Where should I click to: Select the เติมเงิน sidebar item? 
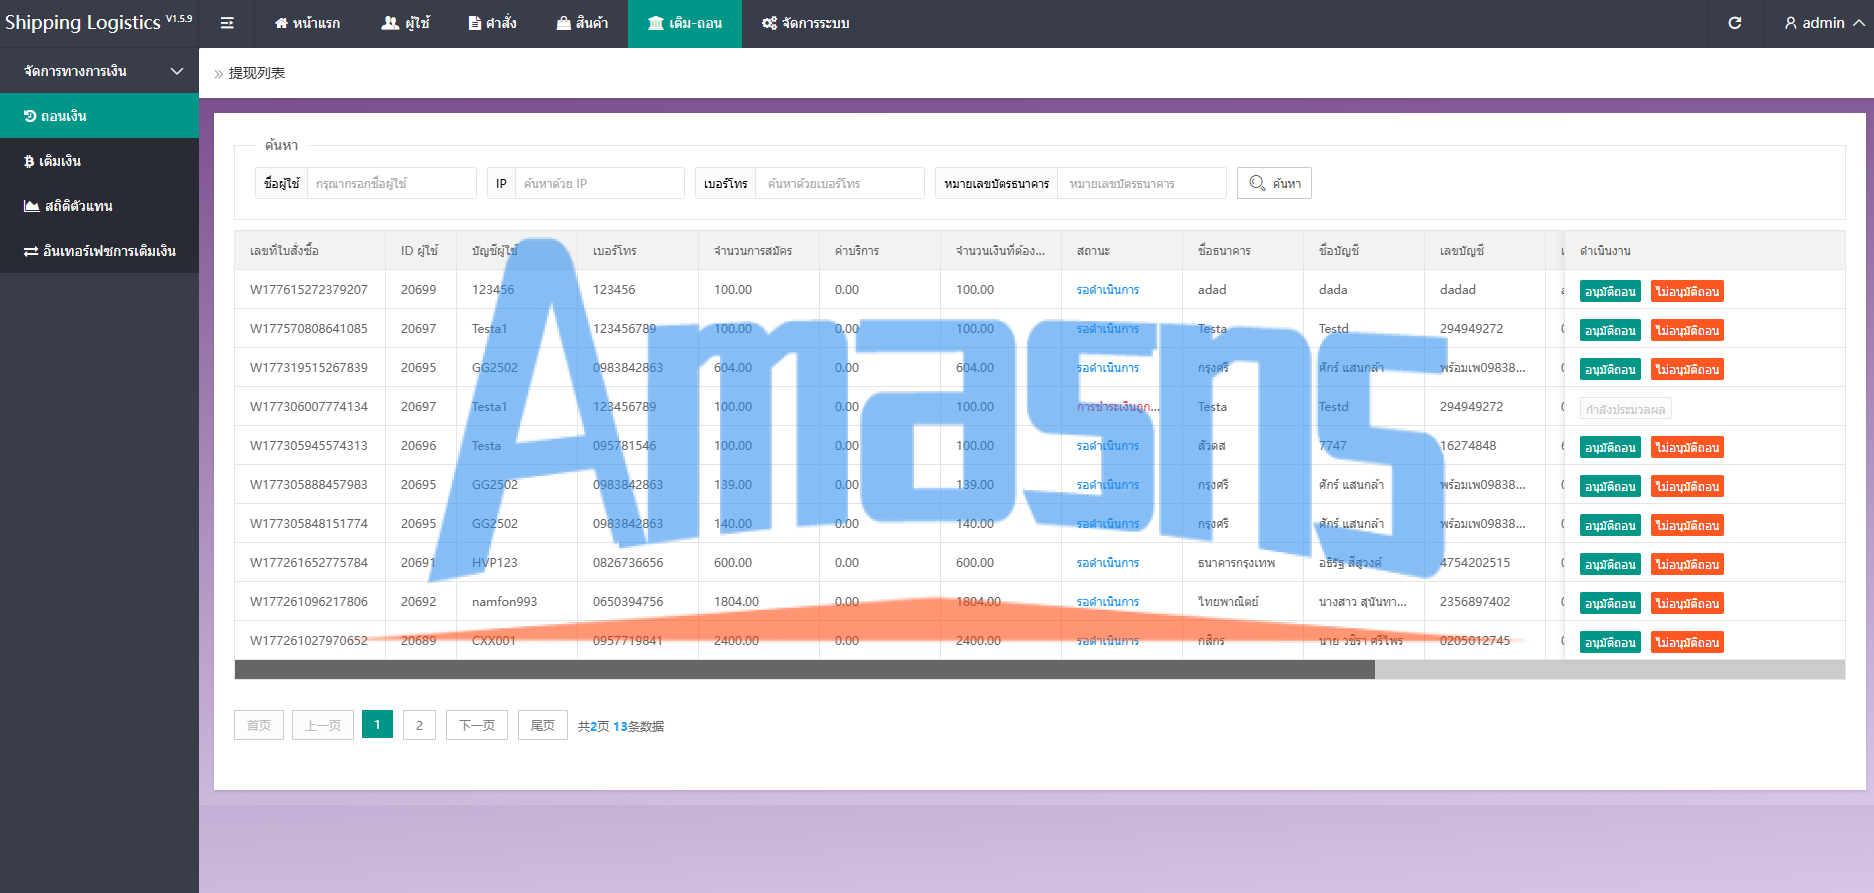coord(99,161)
